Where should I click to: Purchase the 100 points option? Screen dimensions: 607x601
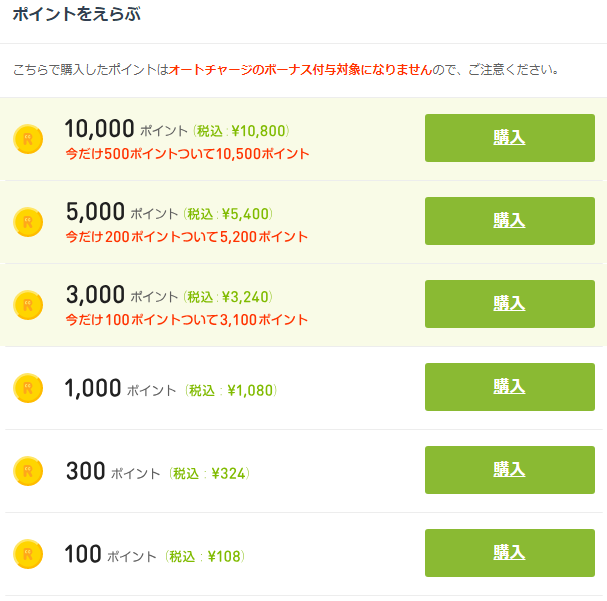point(509,553)
